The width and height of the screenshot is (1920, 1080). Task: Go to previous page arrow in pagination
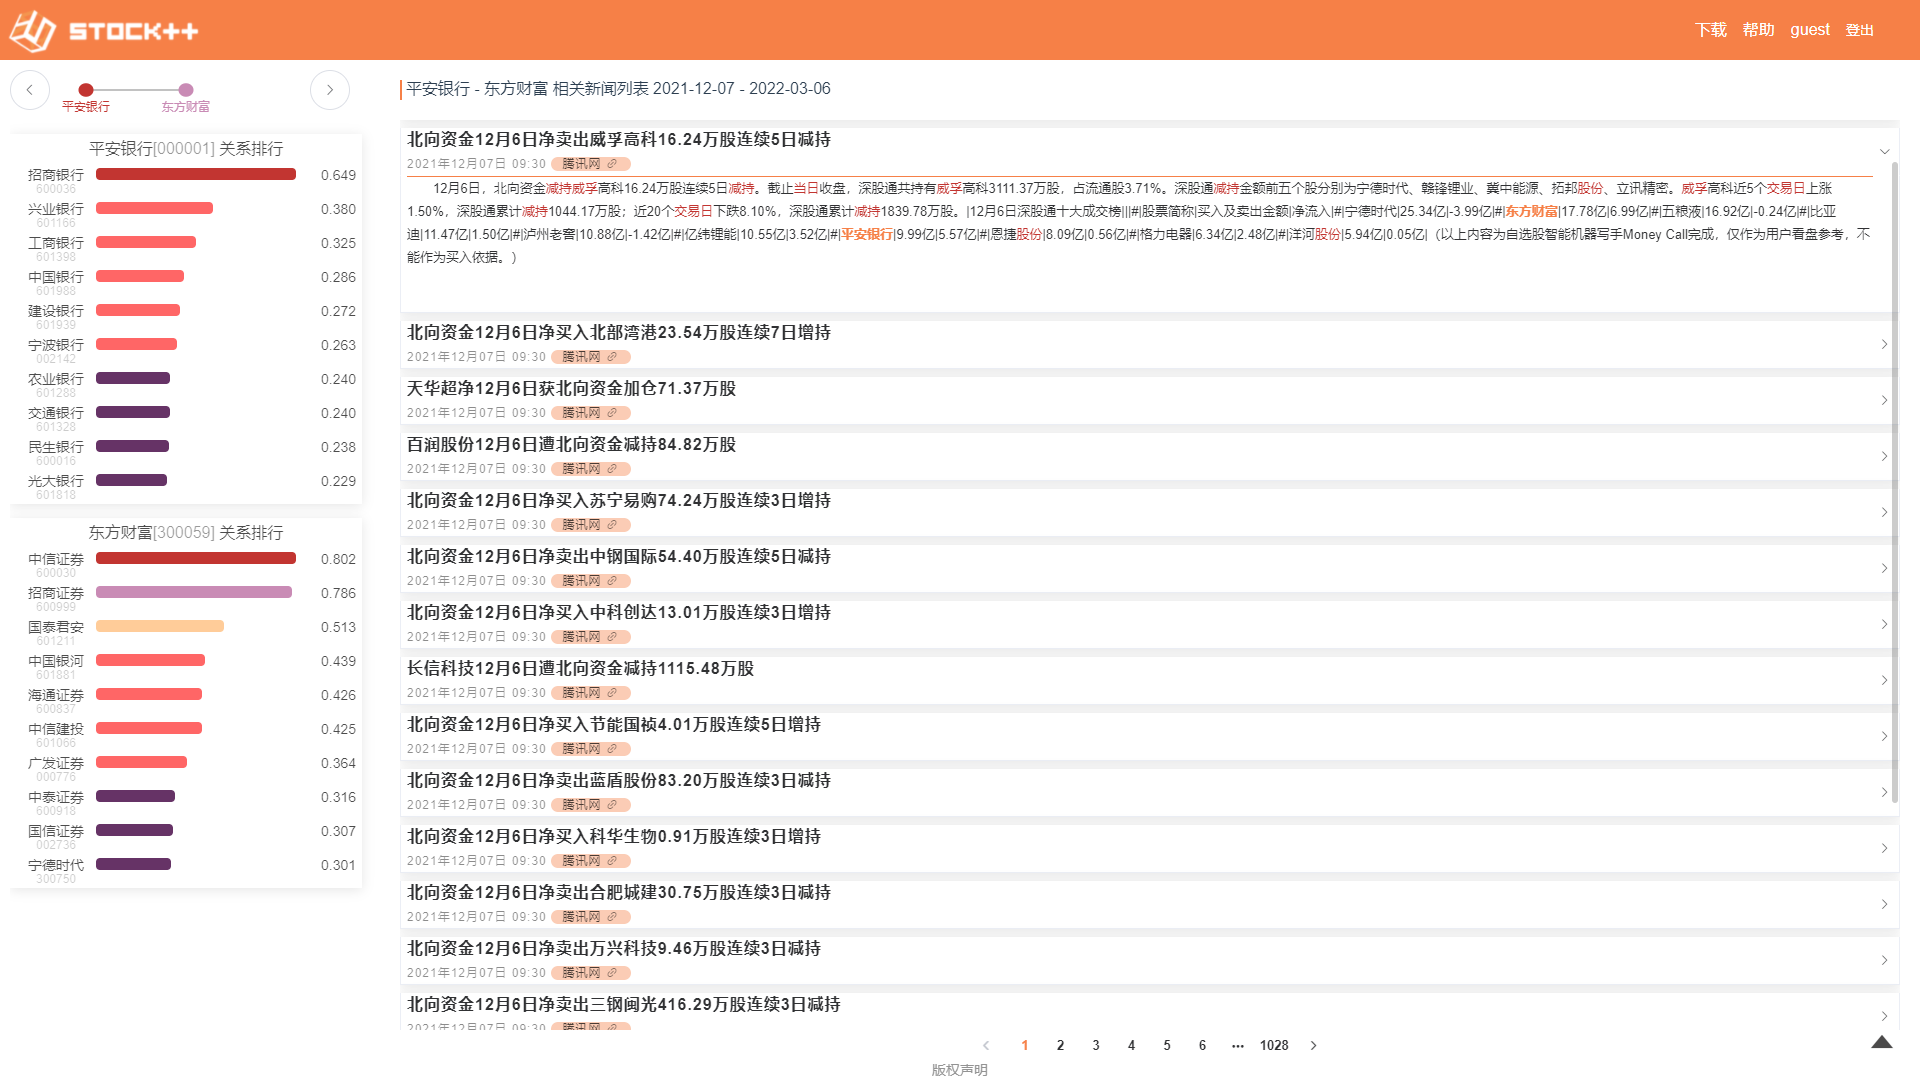click(986, 1045)
